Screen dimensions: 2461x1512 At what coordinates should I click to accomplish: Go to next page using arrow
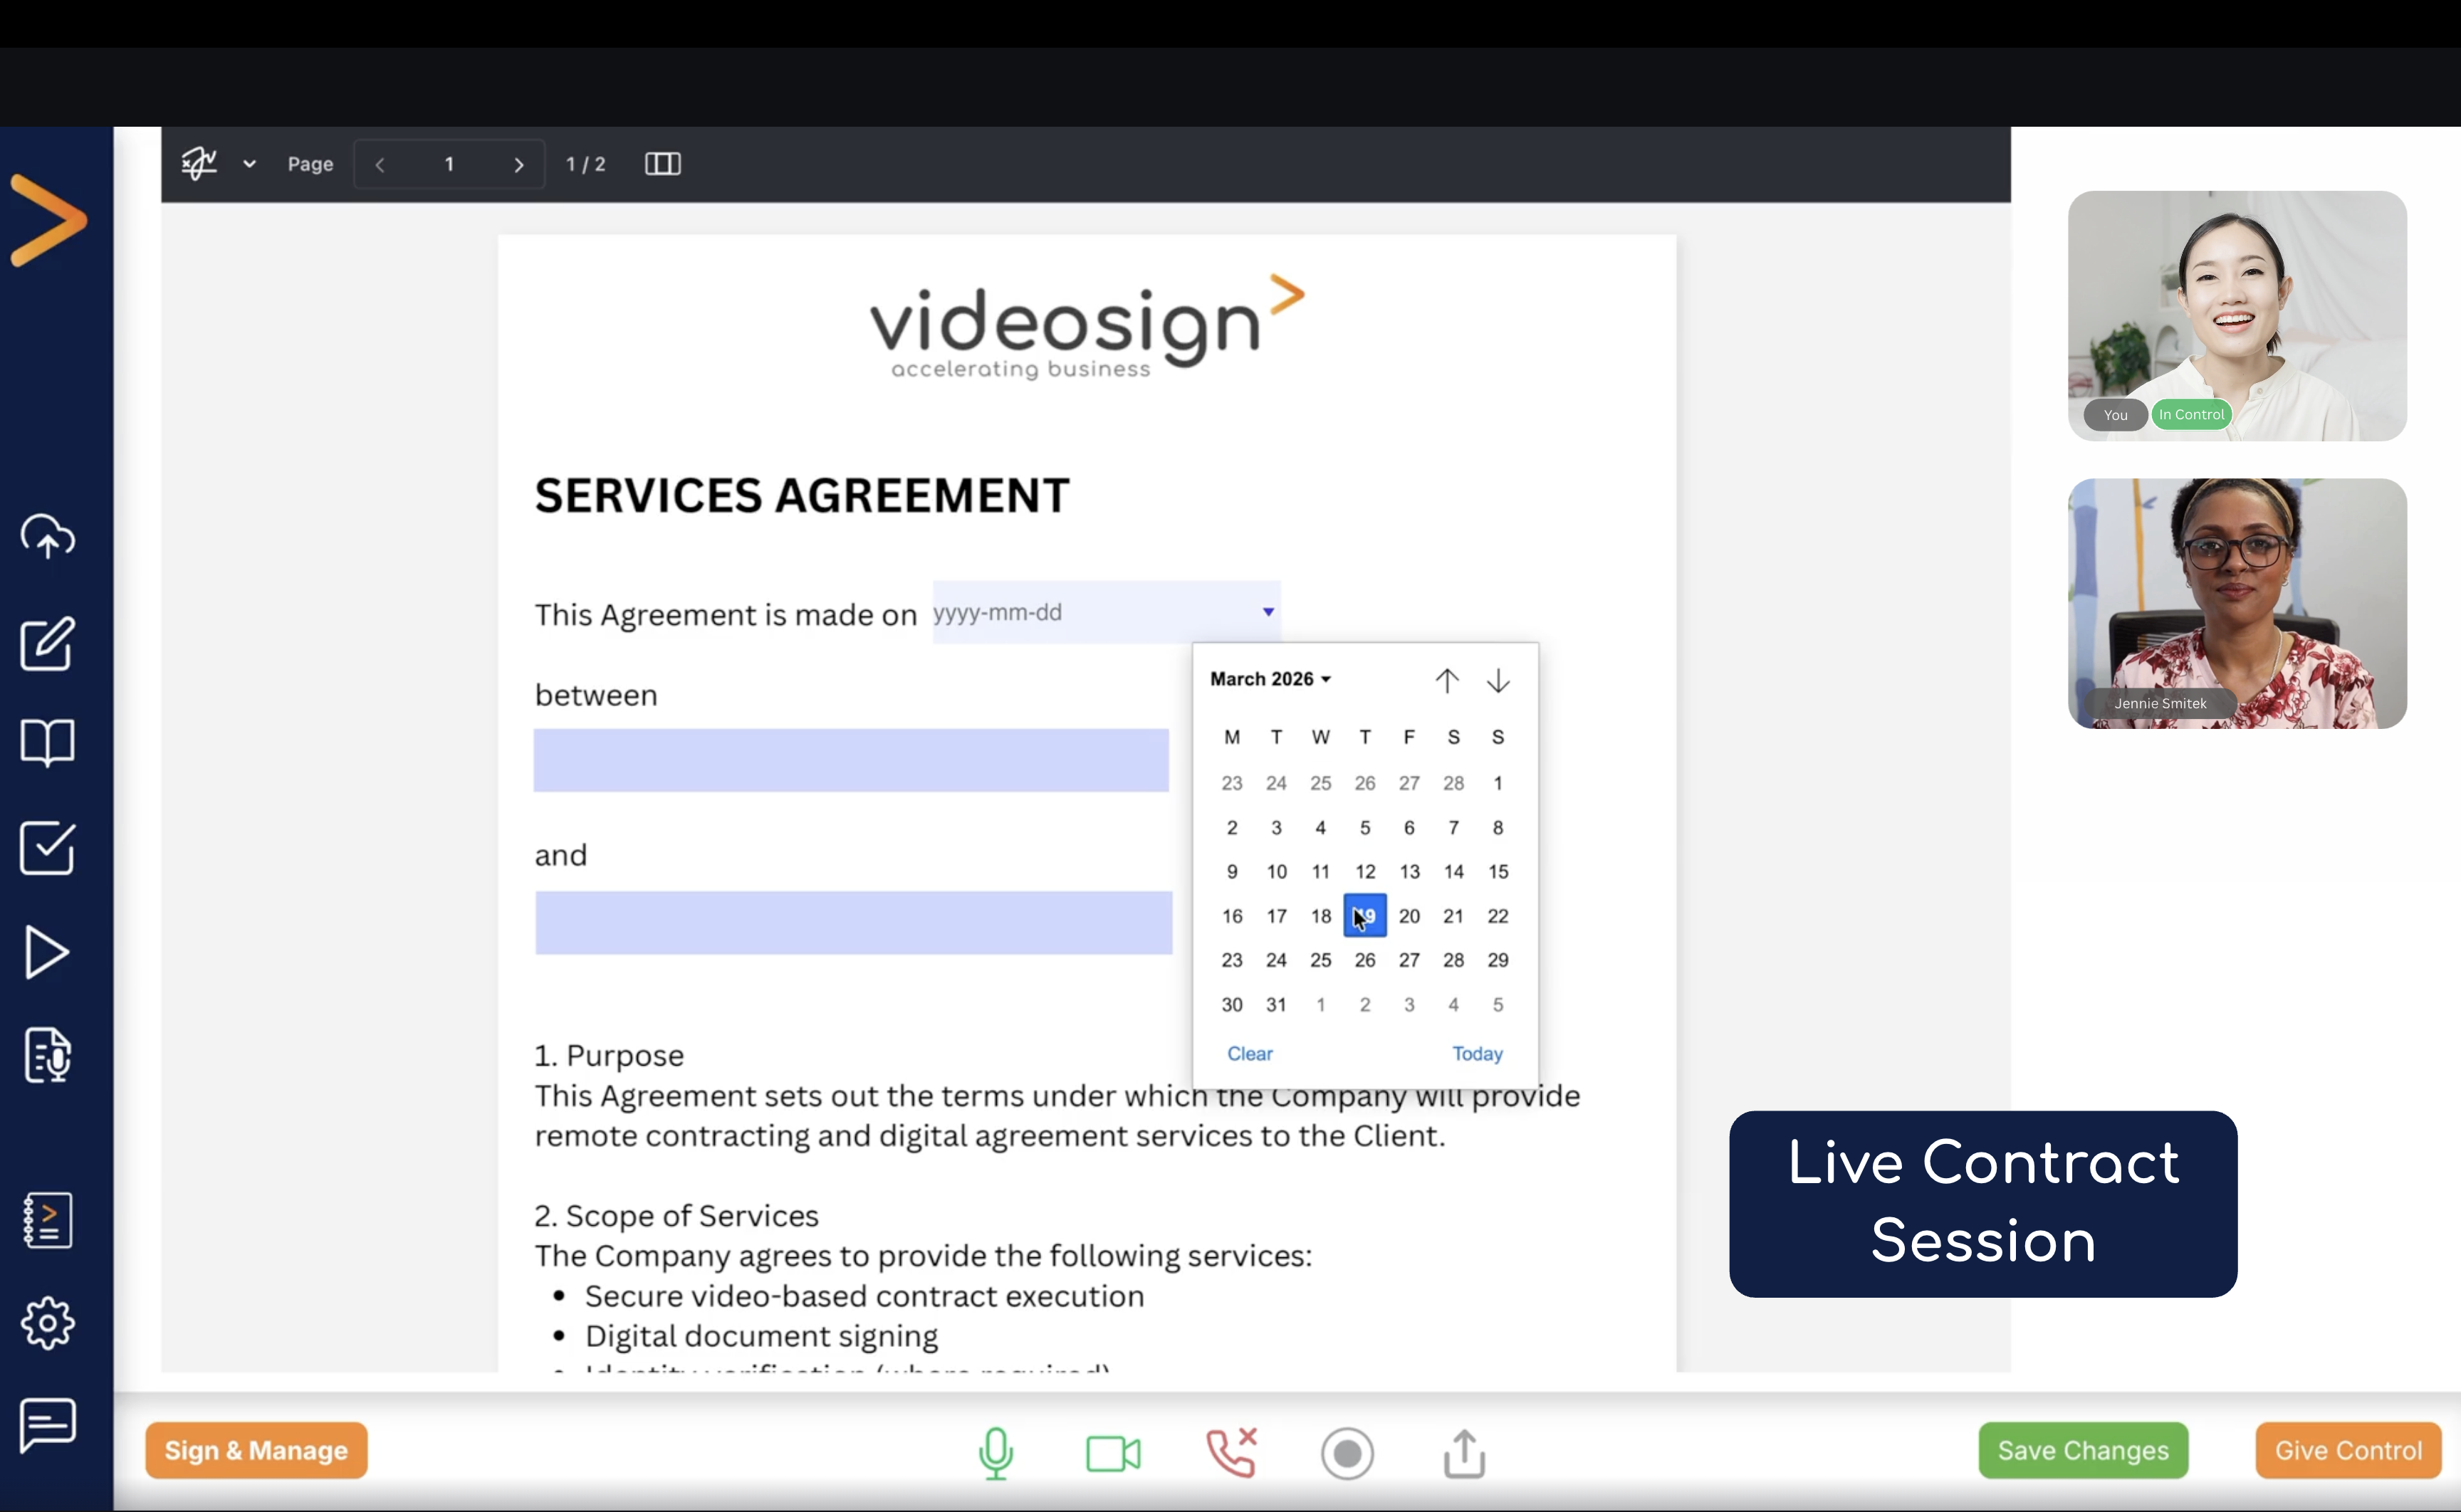pos(518,165)
